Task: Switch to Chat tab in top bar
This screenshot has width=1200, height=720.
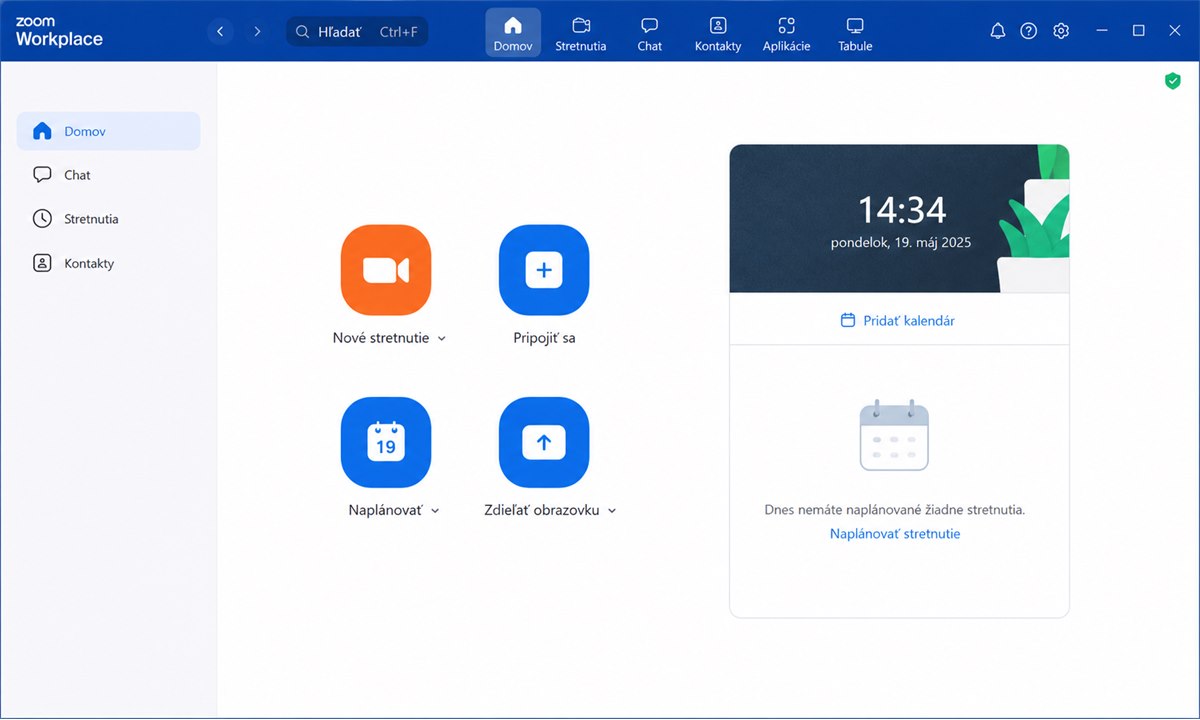Action: coord(650,32)
